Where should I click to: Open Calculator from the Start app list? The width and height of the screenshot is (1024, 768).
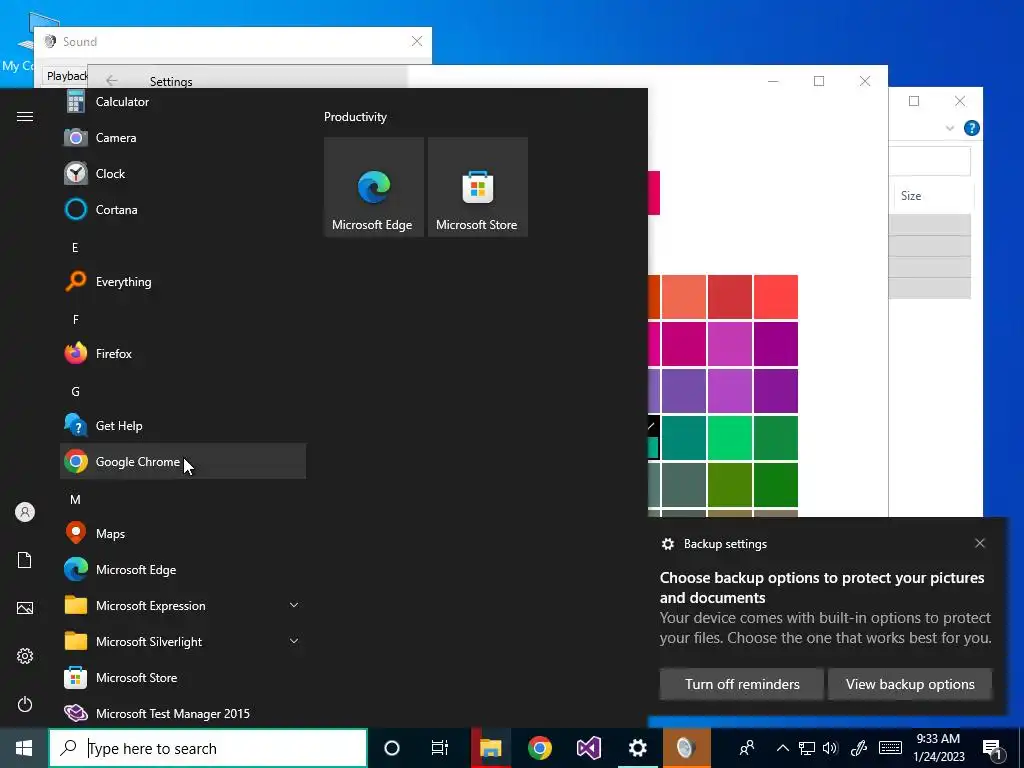(183, 102)
